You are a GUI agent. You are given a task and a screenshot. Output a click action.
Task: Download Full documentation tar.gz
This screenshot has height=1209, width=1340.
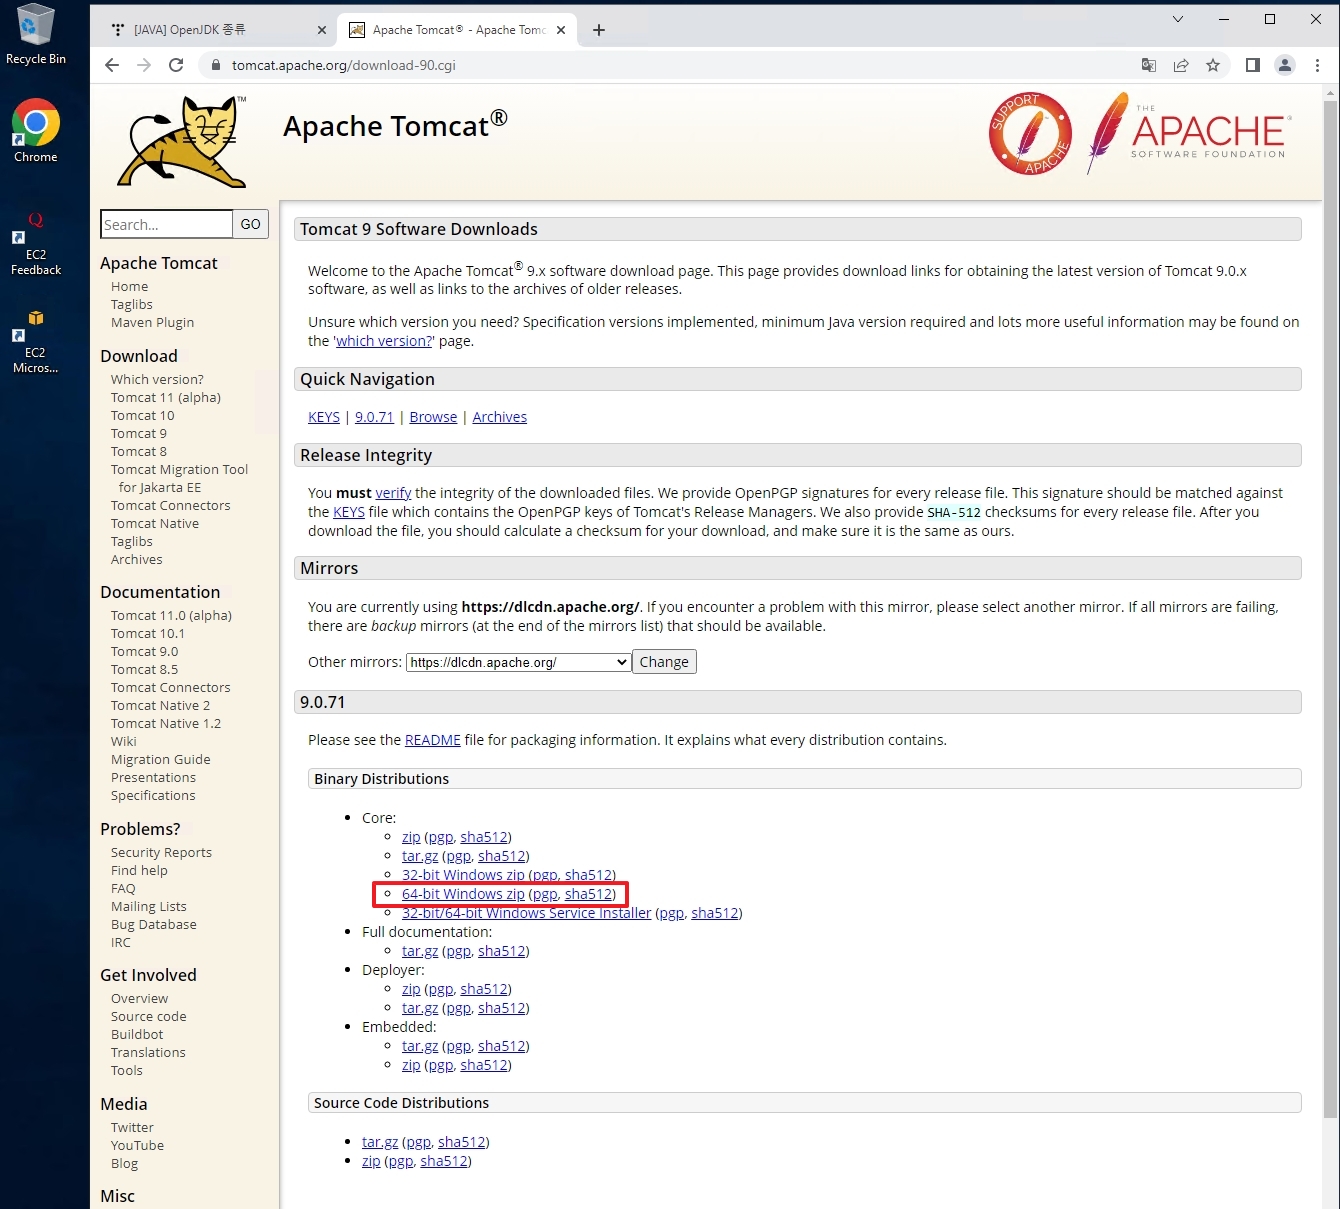click(420, 951)
